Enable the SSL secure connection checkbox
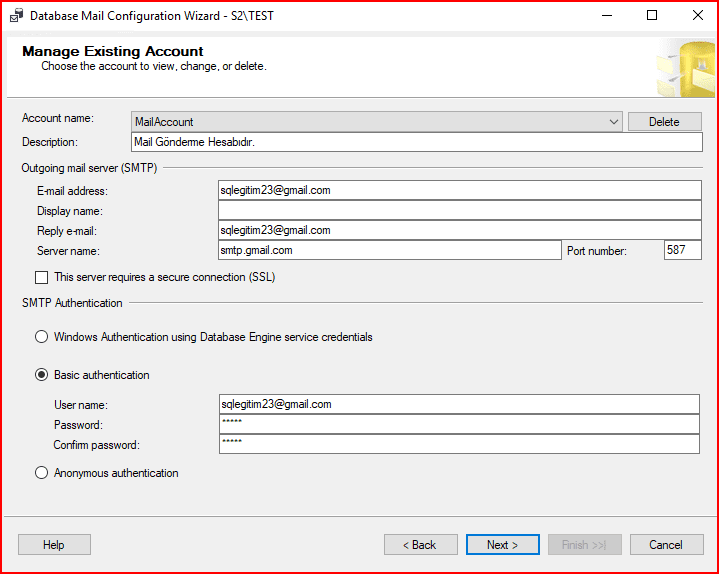The height and width of the screenshot is (574, 719). click(x=42, y=277)
